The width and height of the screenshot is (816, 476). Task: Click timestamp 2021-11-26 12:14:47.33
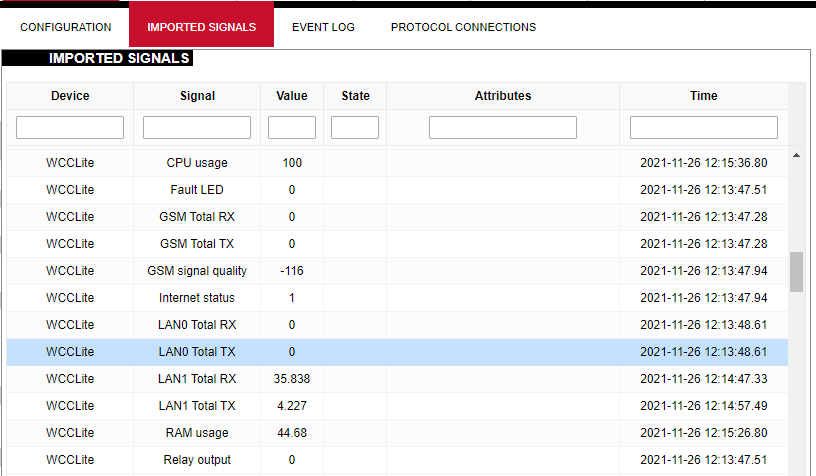pyautogui.click(x=704, y=379)
